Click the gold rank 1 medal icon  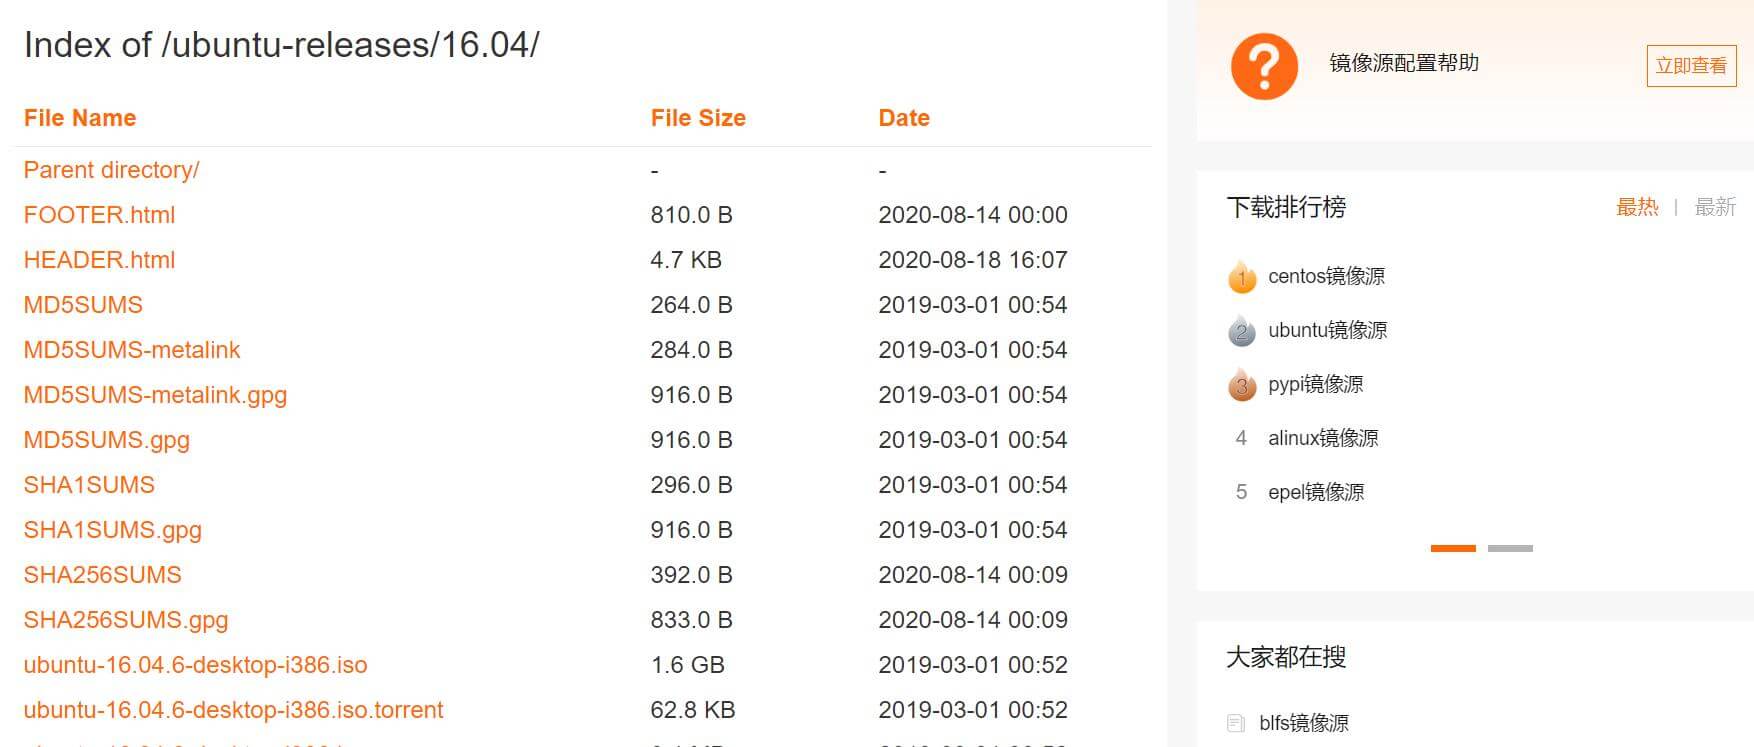point(1241,277)
